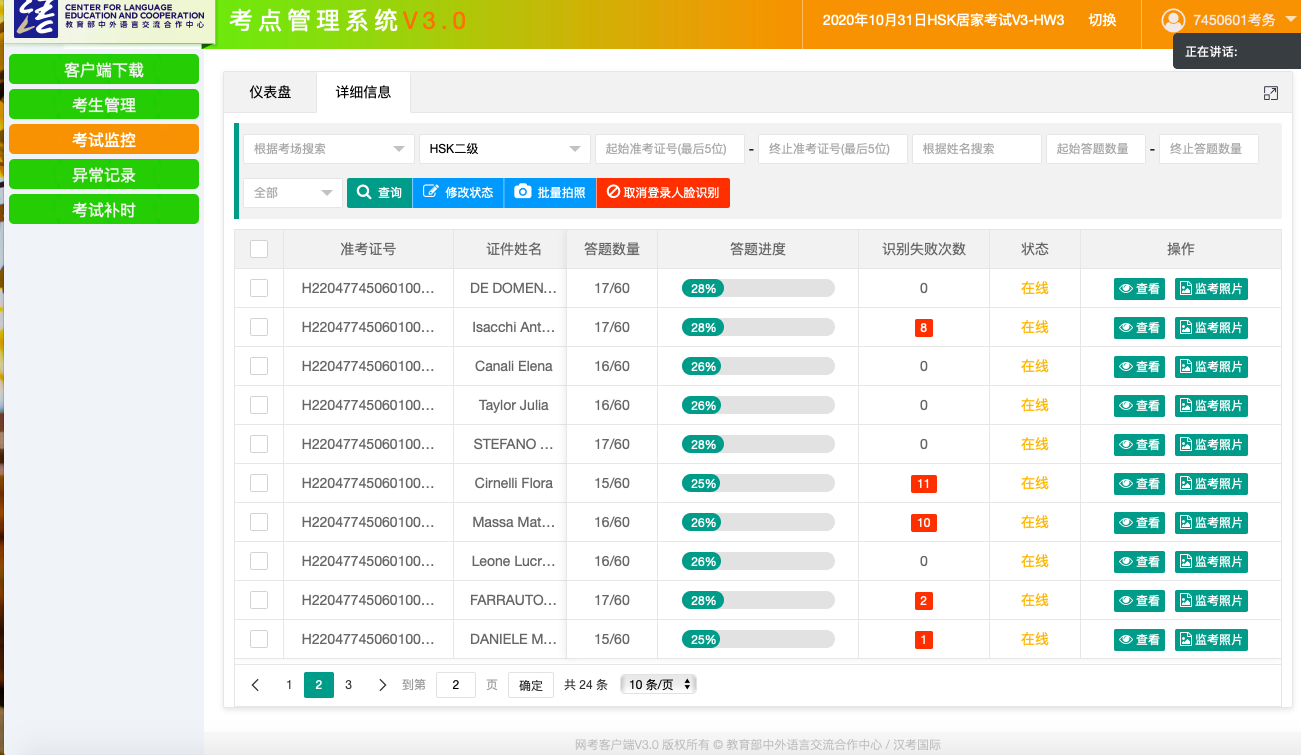
Task: Click the 切换 switch exam link
Action: click(x=1102, y=20)
